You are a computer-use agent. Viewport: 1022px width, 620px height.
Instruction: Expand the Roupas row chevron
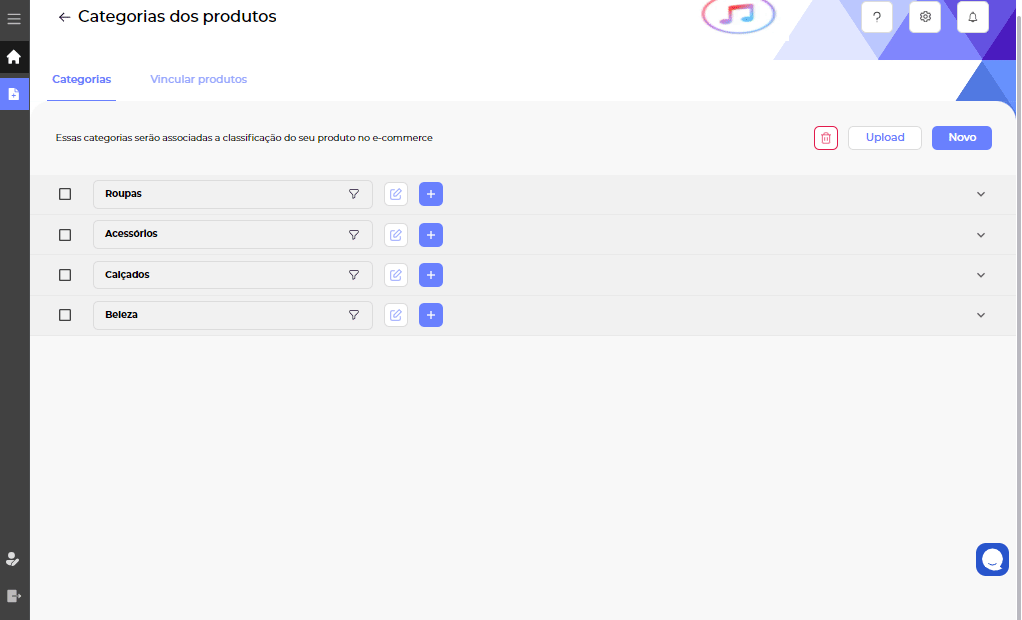click(x=981, y=194)
